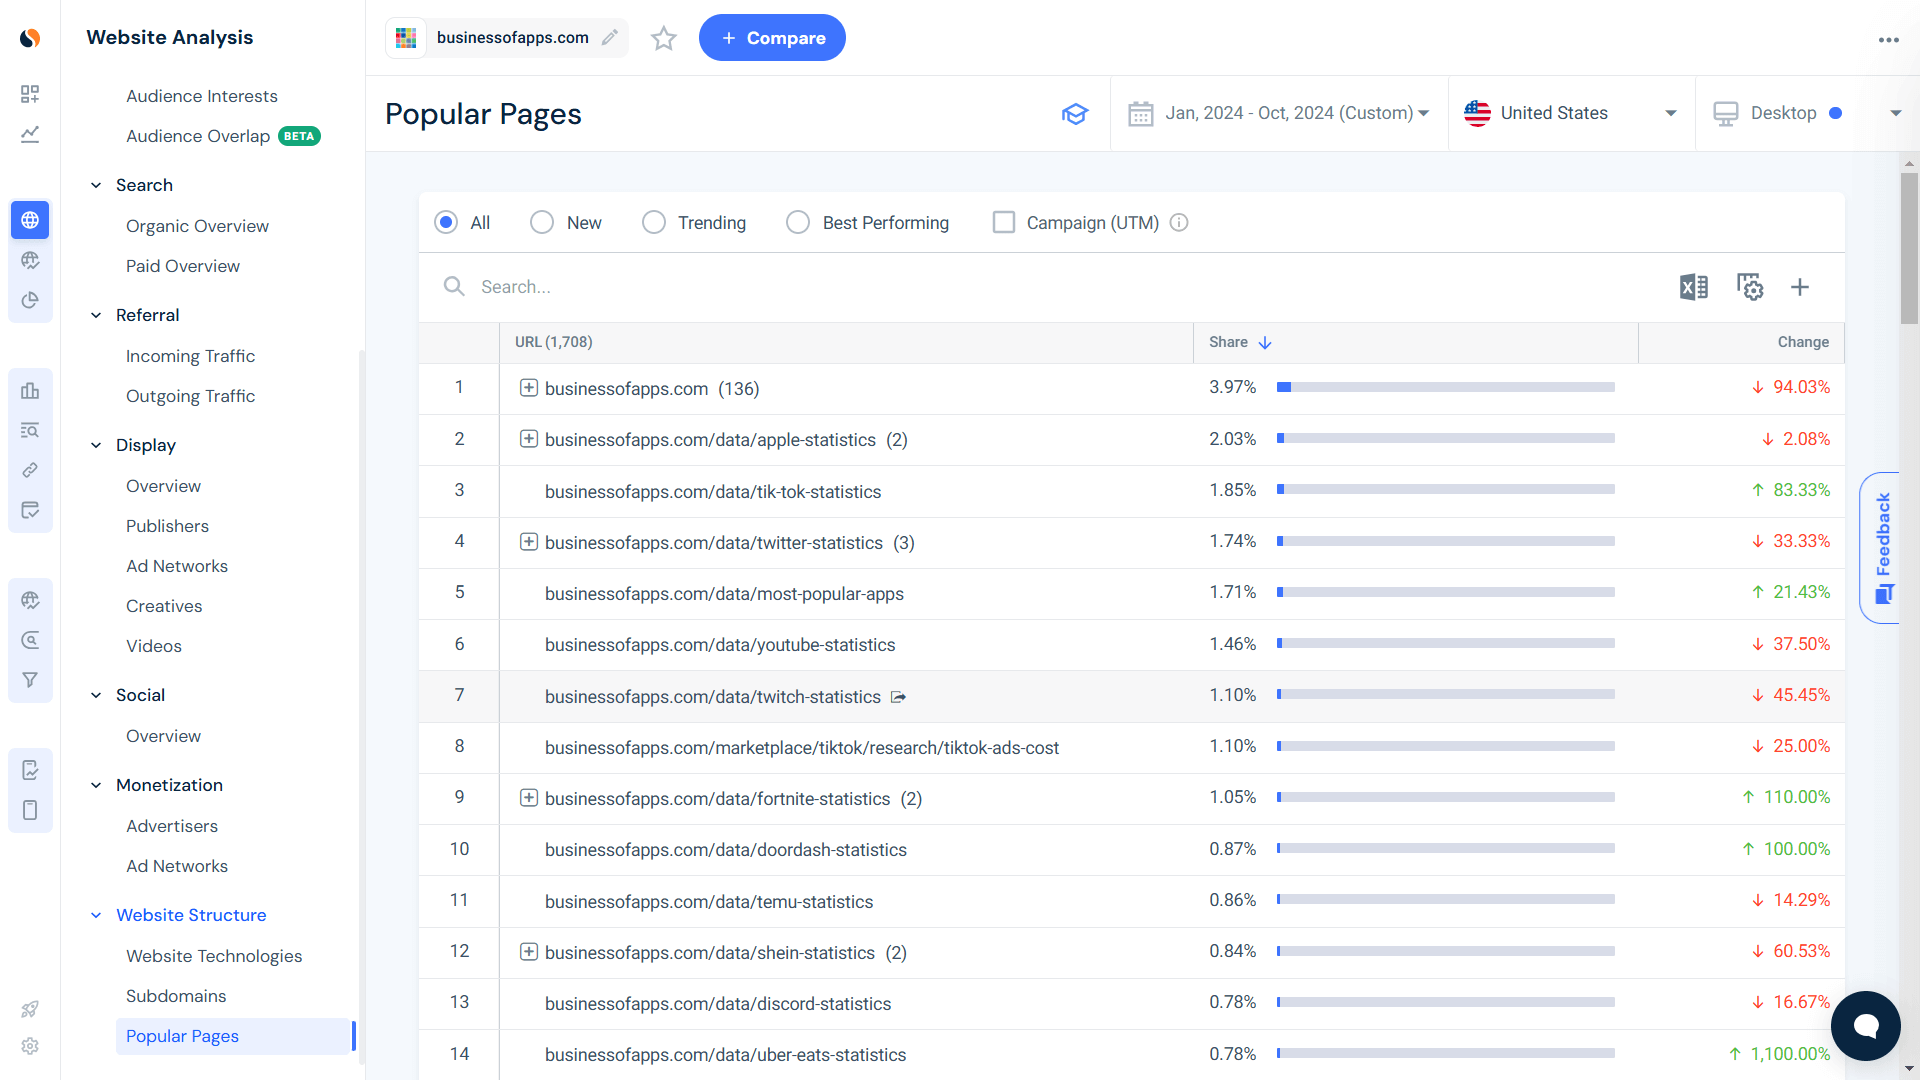Viewport: 1920px width, 1080px height.
Task: Expand the businessofapps.com/data/apple-statistics row
Action: [x=529, y=439]
